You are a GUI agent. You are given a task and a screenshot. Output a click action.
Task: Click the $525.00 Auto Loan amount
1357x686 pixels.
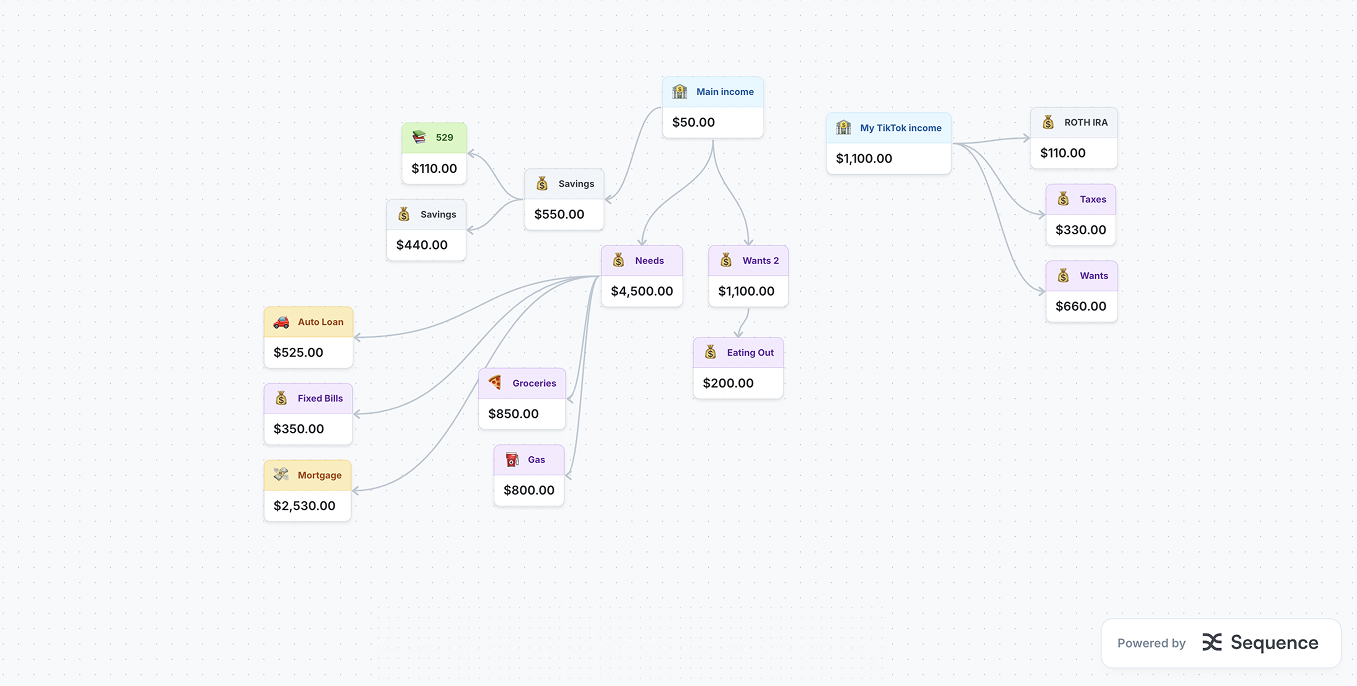click(298, 352)
